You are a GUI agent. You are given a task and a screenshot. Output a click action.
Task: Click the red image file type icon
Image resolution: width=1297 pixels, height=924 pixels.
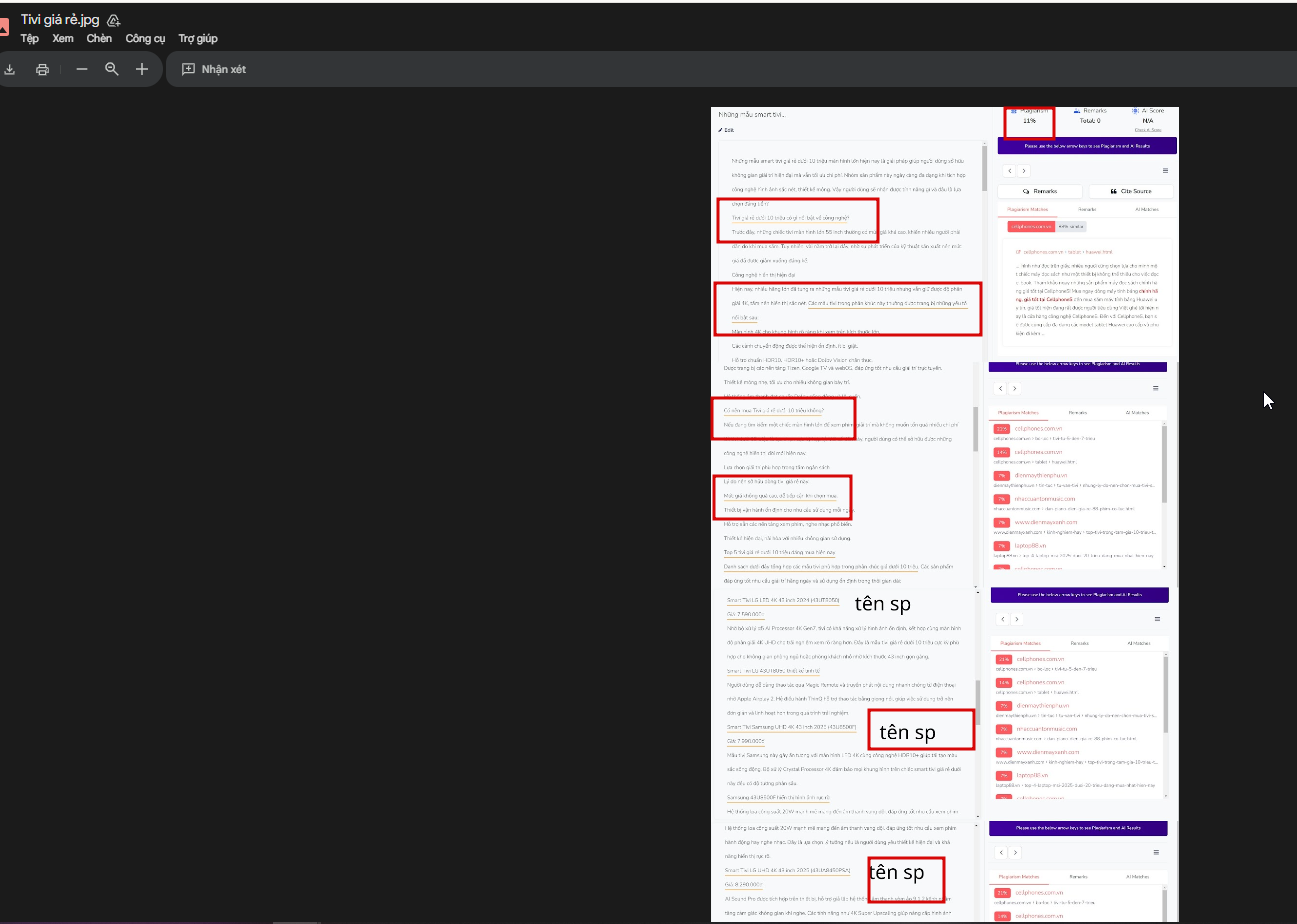pyautogui.click(x=4, y=27)
